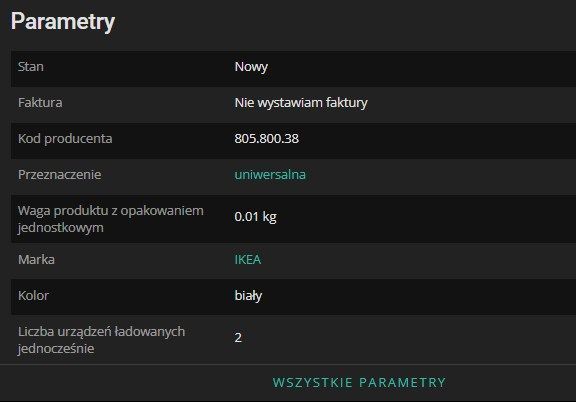
Task: Select 'Waga produktu z opakowaniem jednostkowym' label
Action: 111,219
